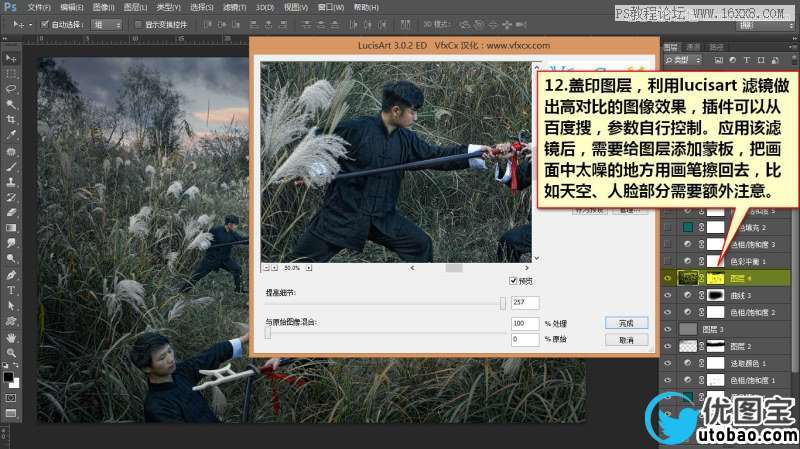Screen dimensions: 800x449
Task: Toggle Quick Mask mode icon
Action: 11,397
